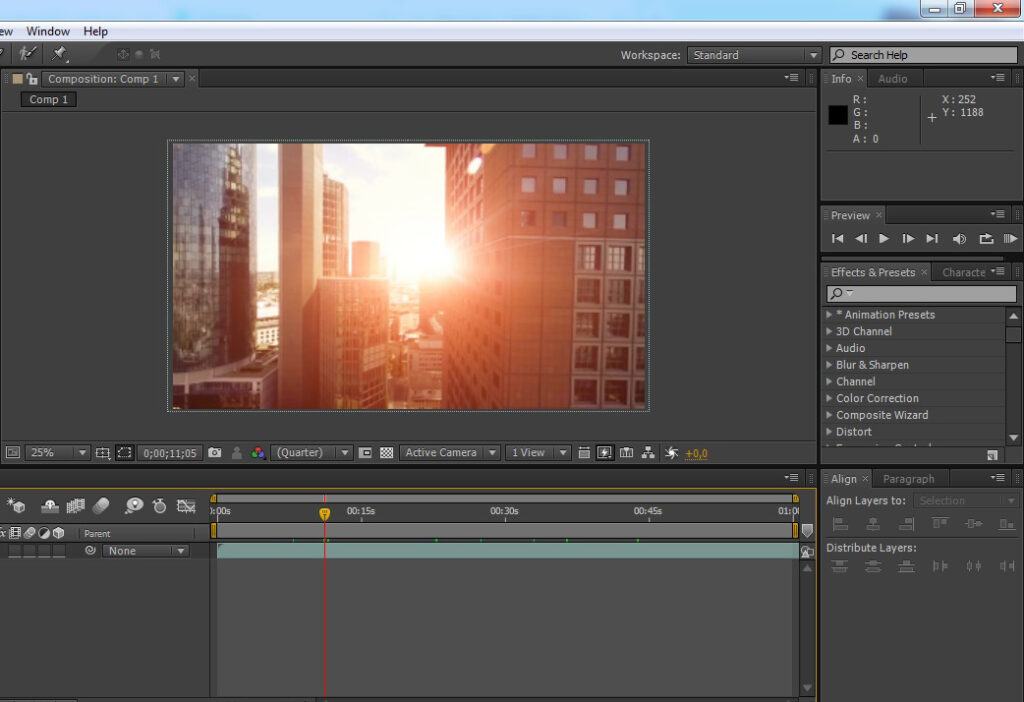The height and width of the screenshot is (702, 1024).
Task: Click the Choose grid and guide options icon
Action: [x=103, y=453]
